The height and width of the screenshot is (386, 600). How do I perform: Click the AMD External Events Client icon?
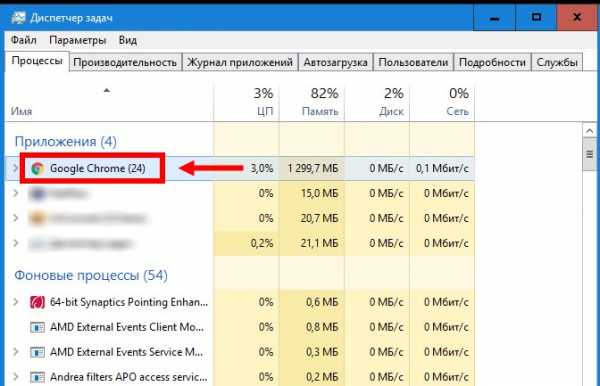(x=37, y=327)
